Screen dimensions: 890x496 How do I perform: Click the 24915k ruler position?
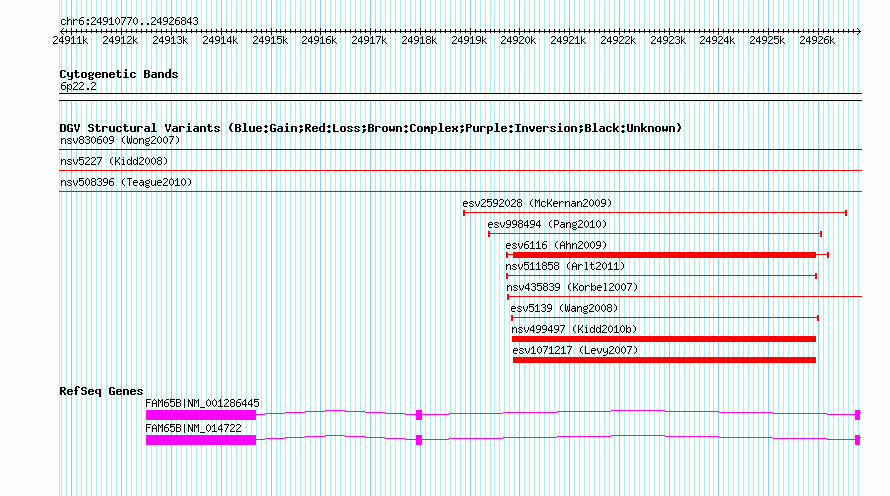270,40
